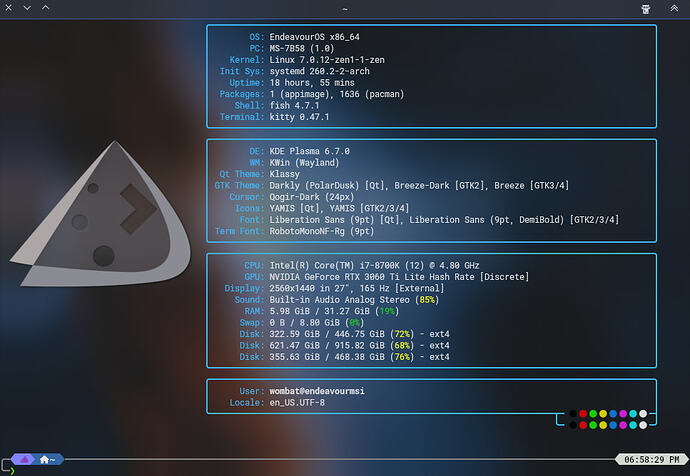Click the User value wombat@endeavourmsi
The width and height of the screenshot is (690, 476).
click(x=317, y=391)
